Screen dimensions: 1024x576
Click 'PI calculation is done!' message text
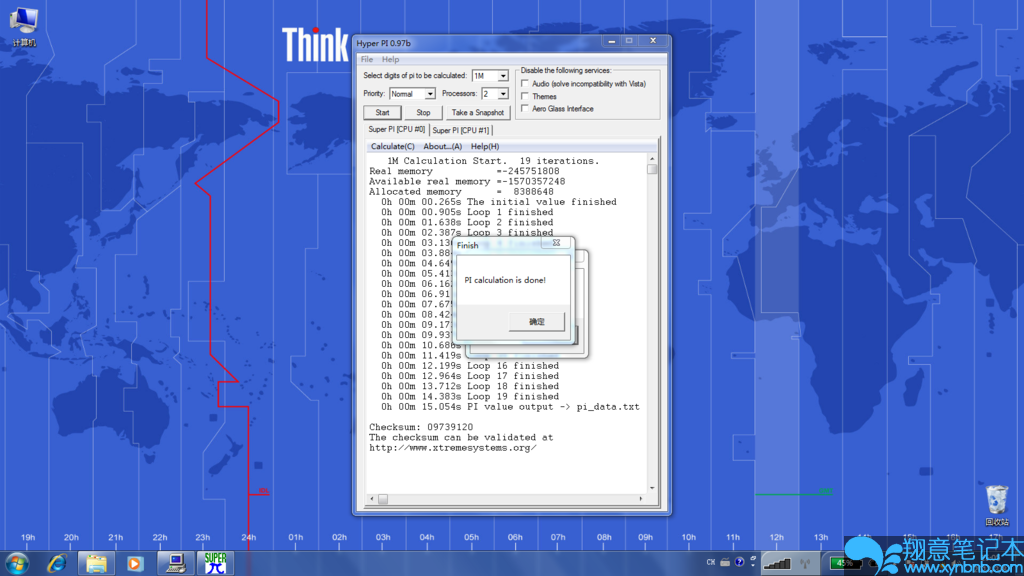pos(505,280)
